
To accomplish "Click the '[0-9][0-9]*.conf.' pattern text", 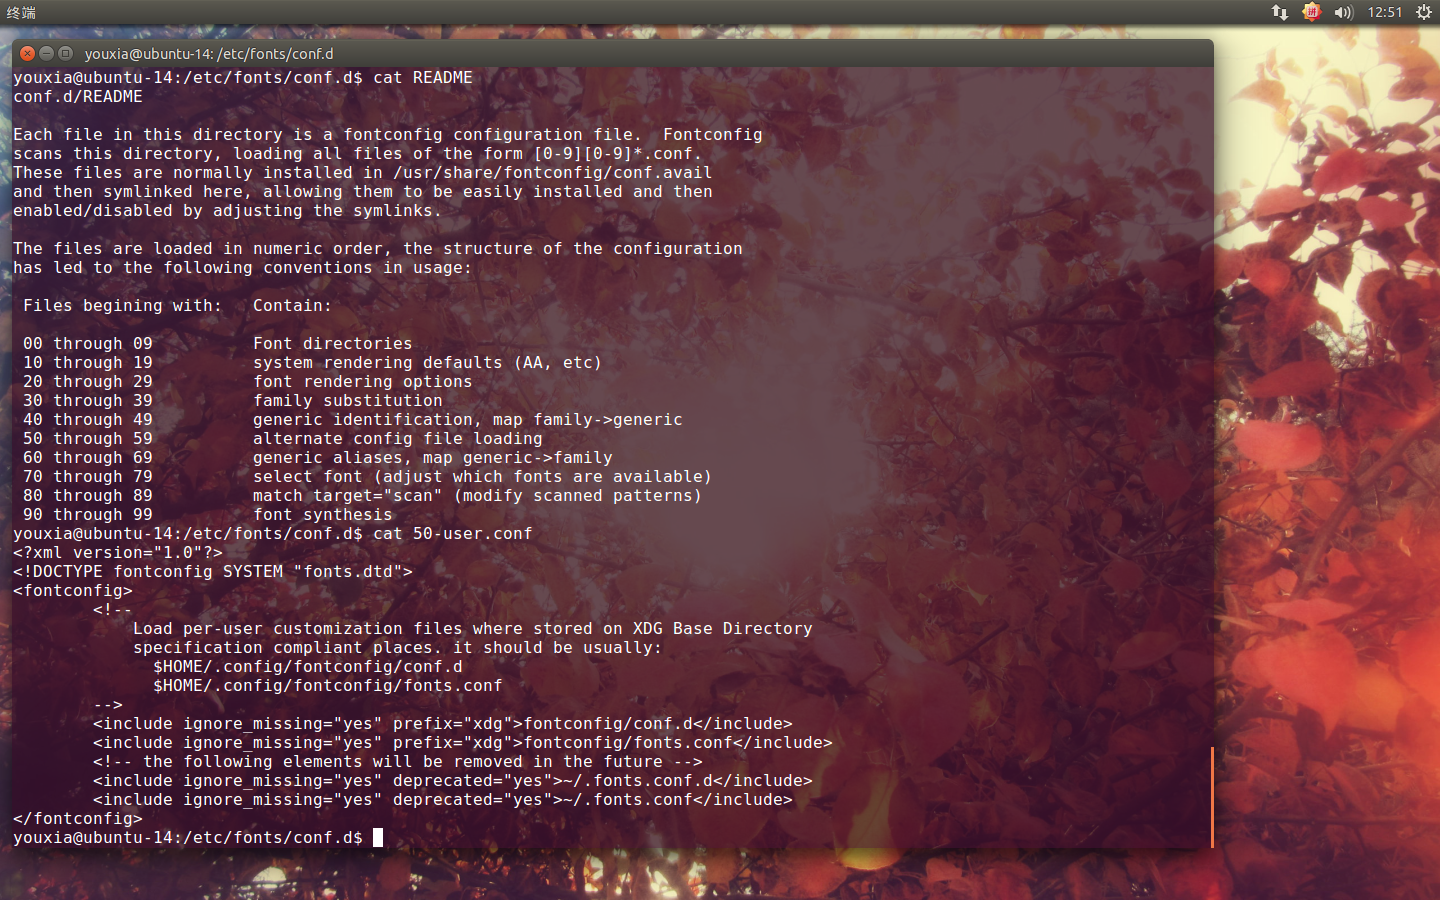I will point(618,153).
